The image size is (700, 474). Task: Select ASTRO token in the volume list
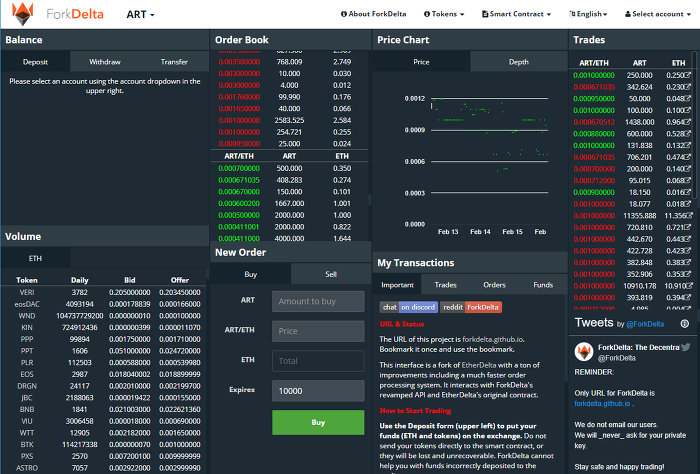click(27, 468)
